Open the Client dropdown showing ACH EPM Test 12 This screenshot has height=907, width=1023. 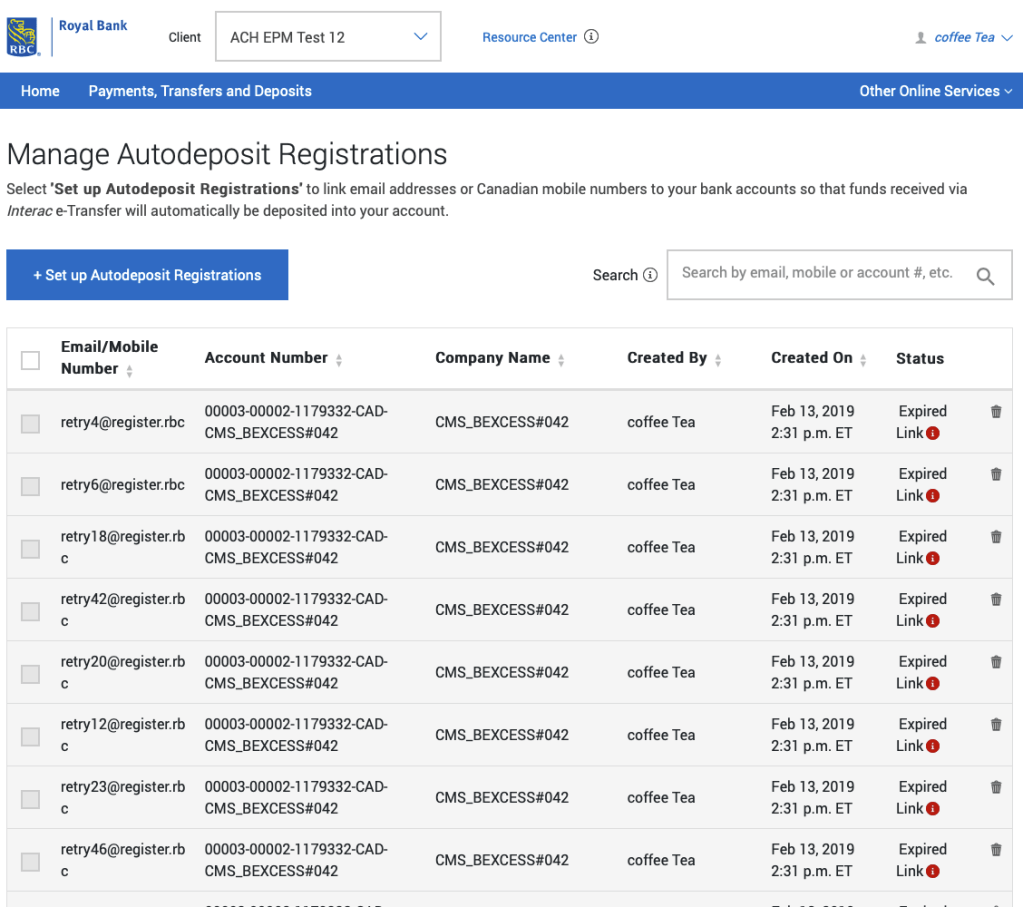click(x=328, y=37)
